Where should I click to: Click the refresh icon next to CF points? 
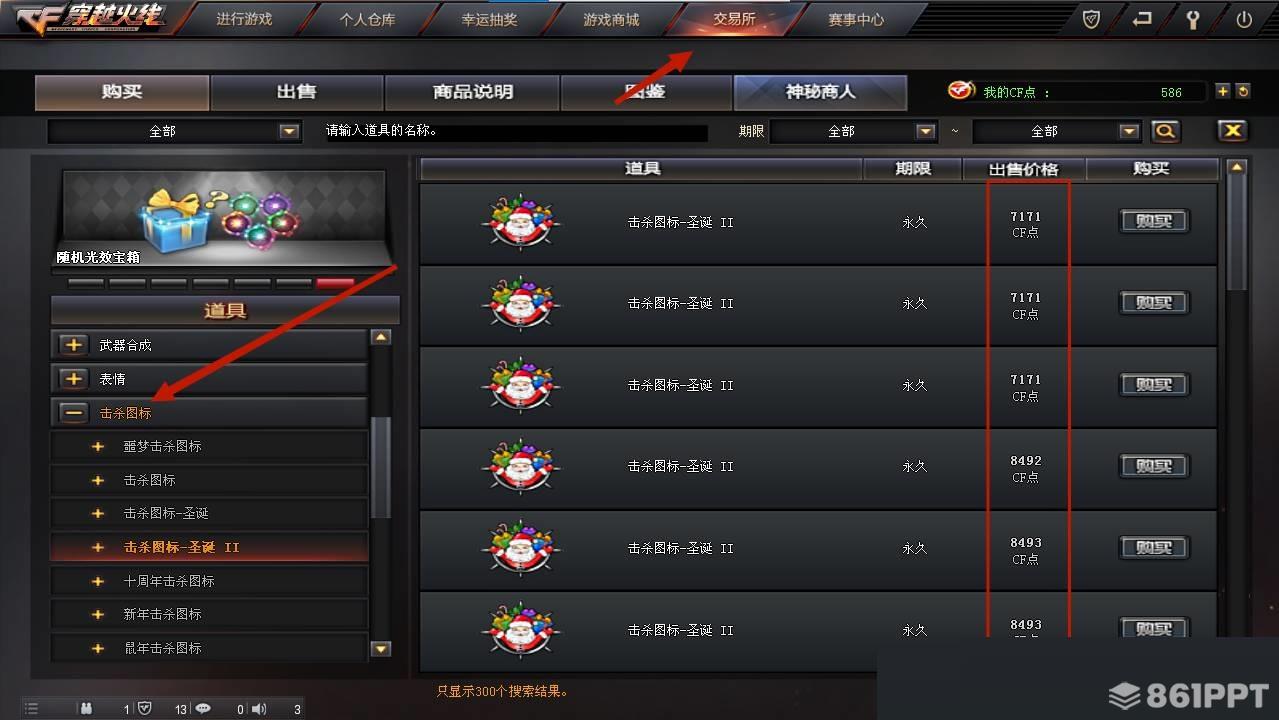(x=1243, y=91)
